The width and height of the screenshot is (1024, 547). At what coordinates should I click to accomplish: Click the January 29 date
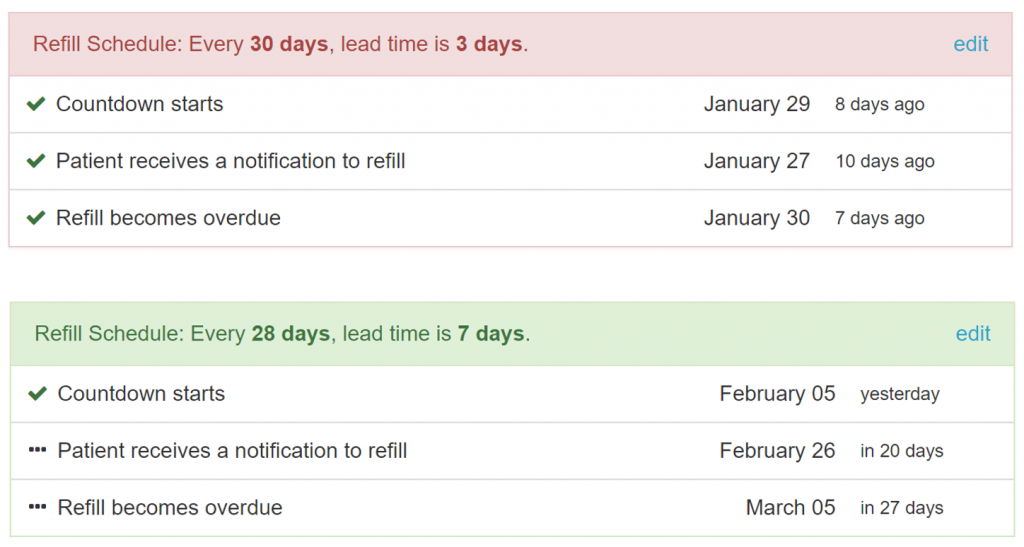click(756, 104)
